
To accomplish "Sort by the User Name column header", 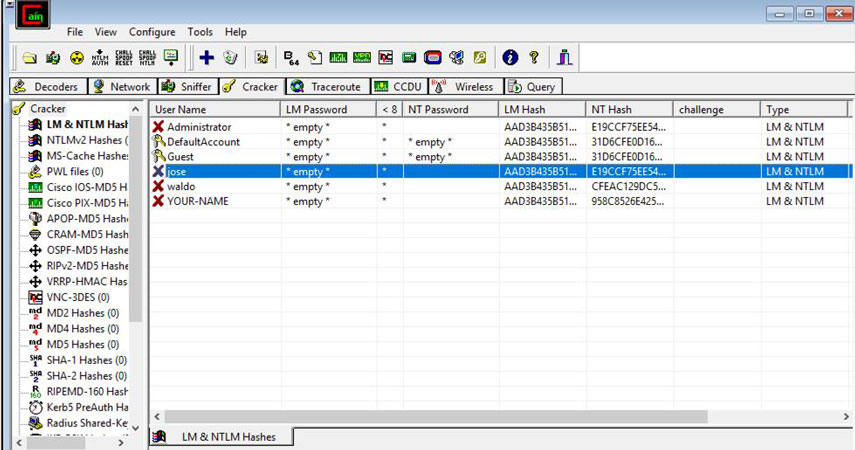I will (x=215, y=109).
